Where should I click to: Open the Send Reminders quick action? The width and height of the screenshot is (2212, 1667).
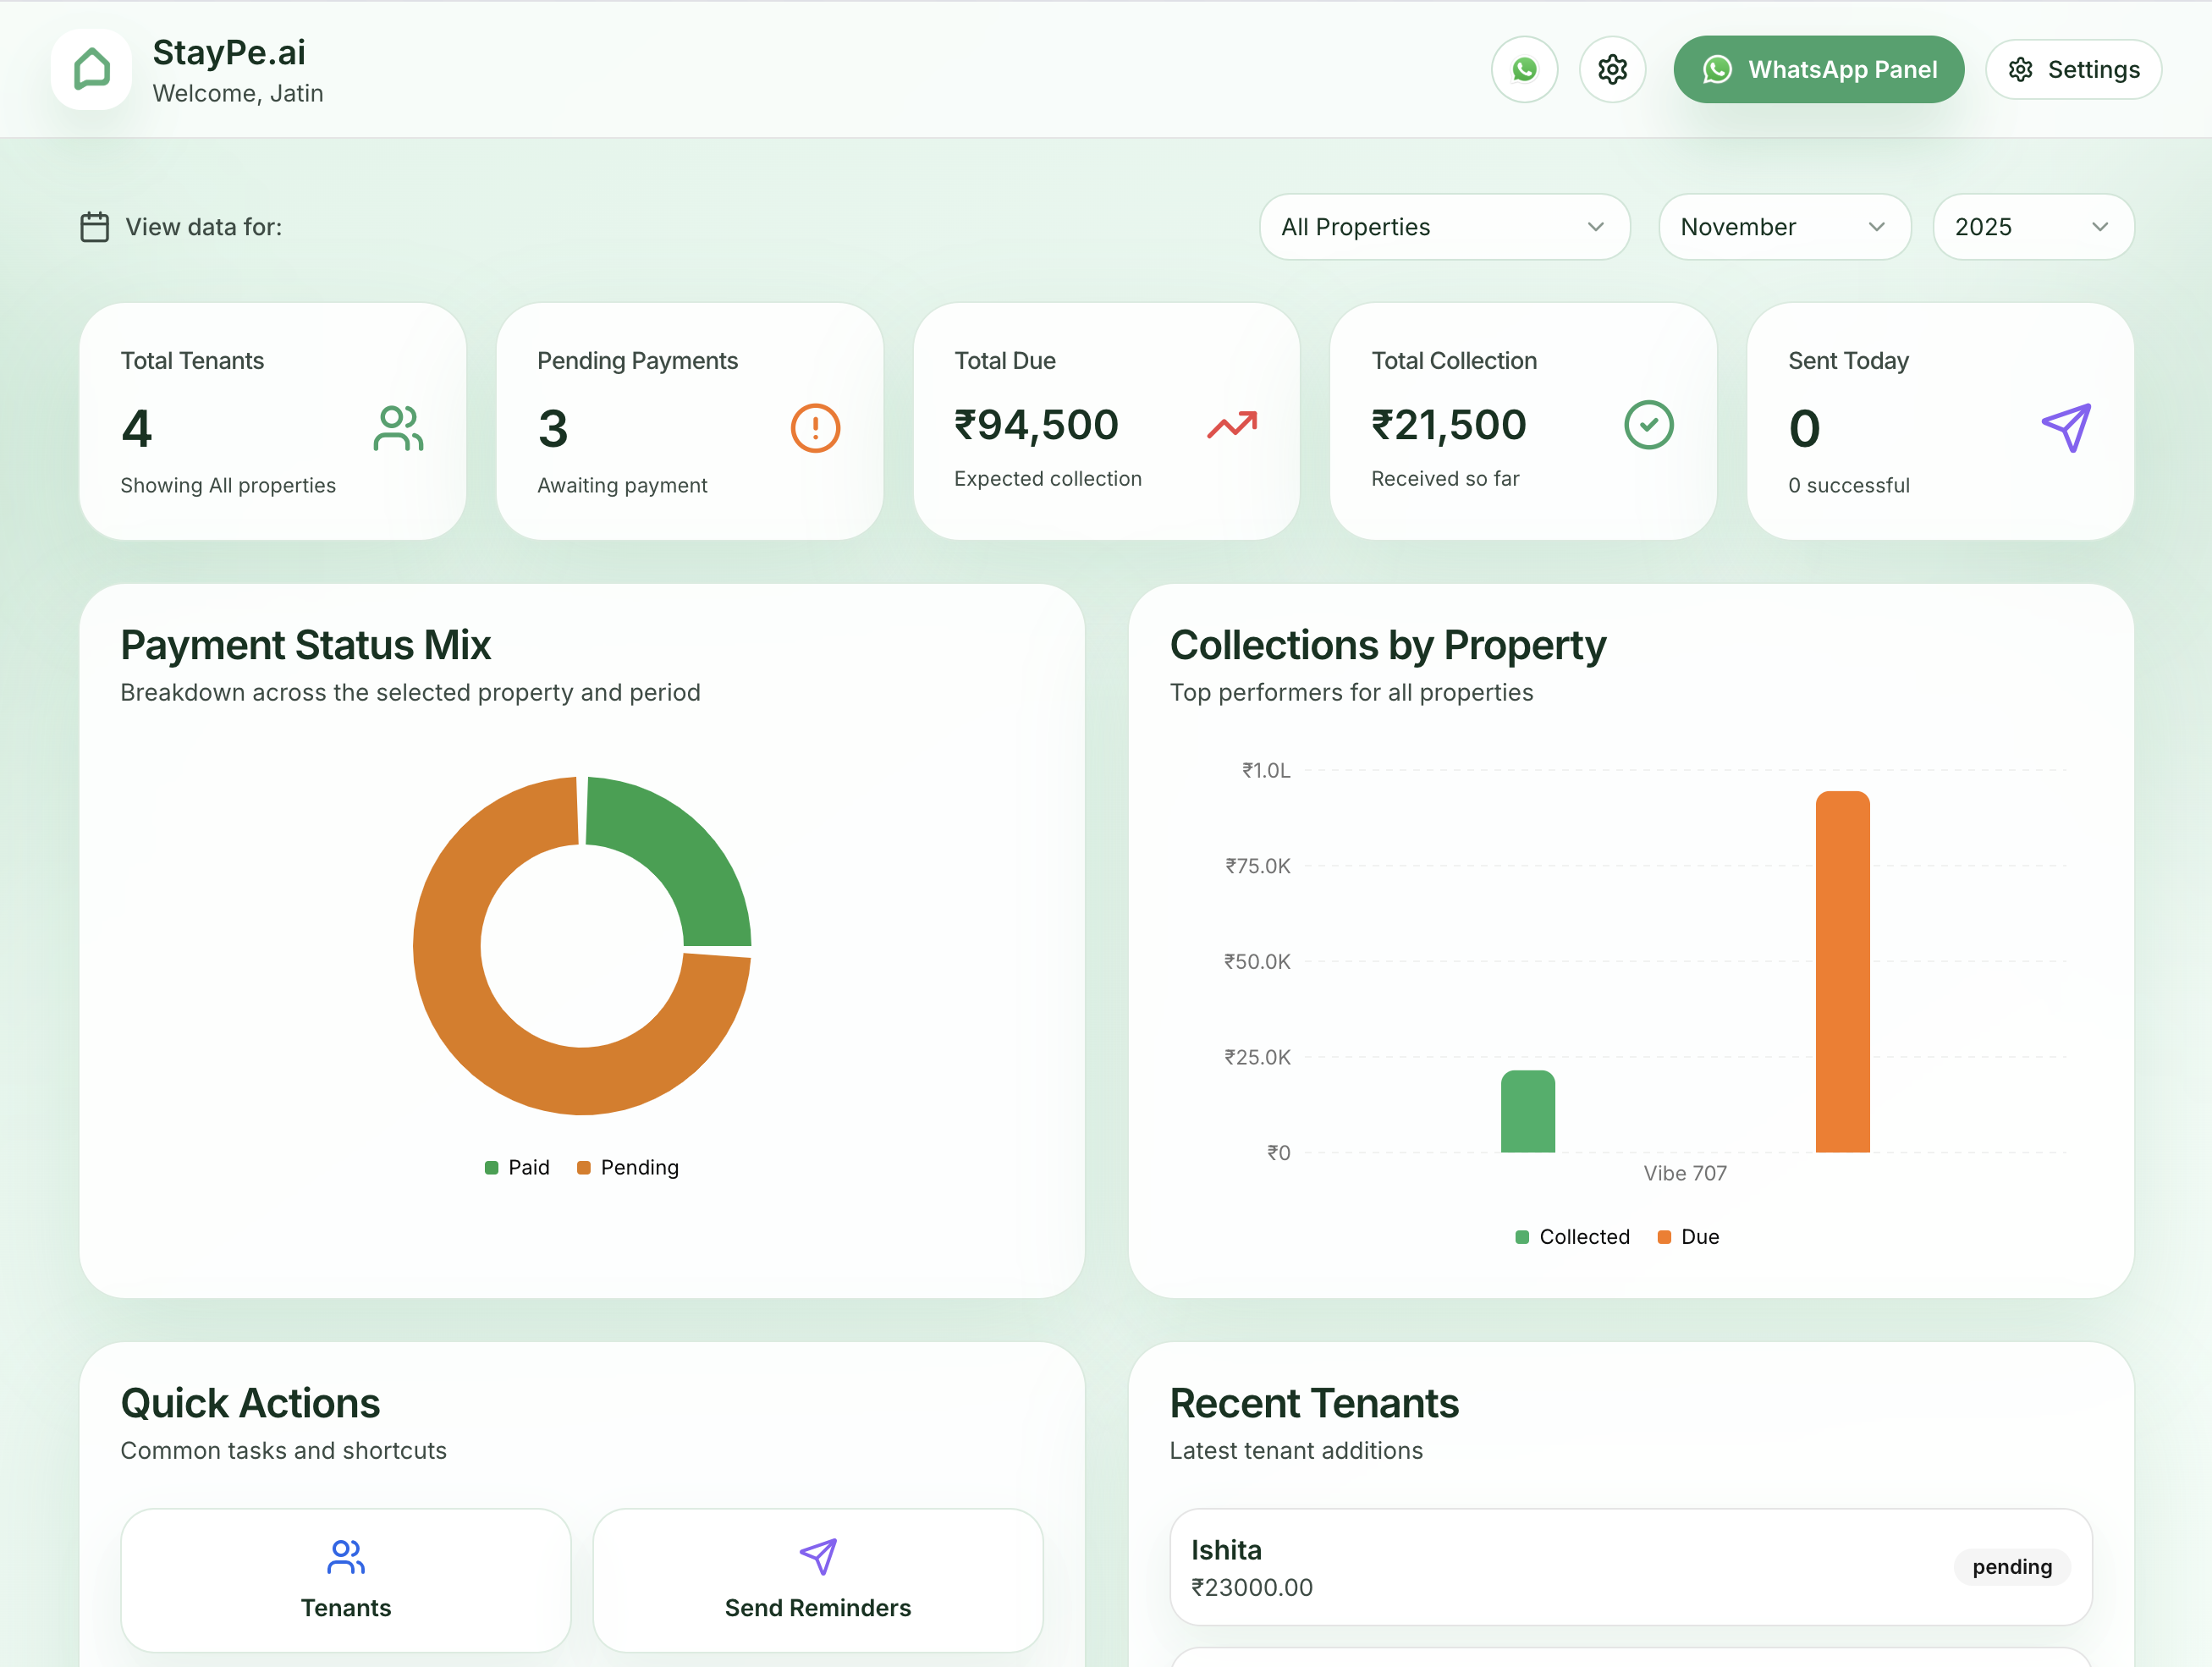click(818, 1580)
